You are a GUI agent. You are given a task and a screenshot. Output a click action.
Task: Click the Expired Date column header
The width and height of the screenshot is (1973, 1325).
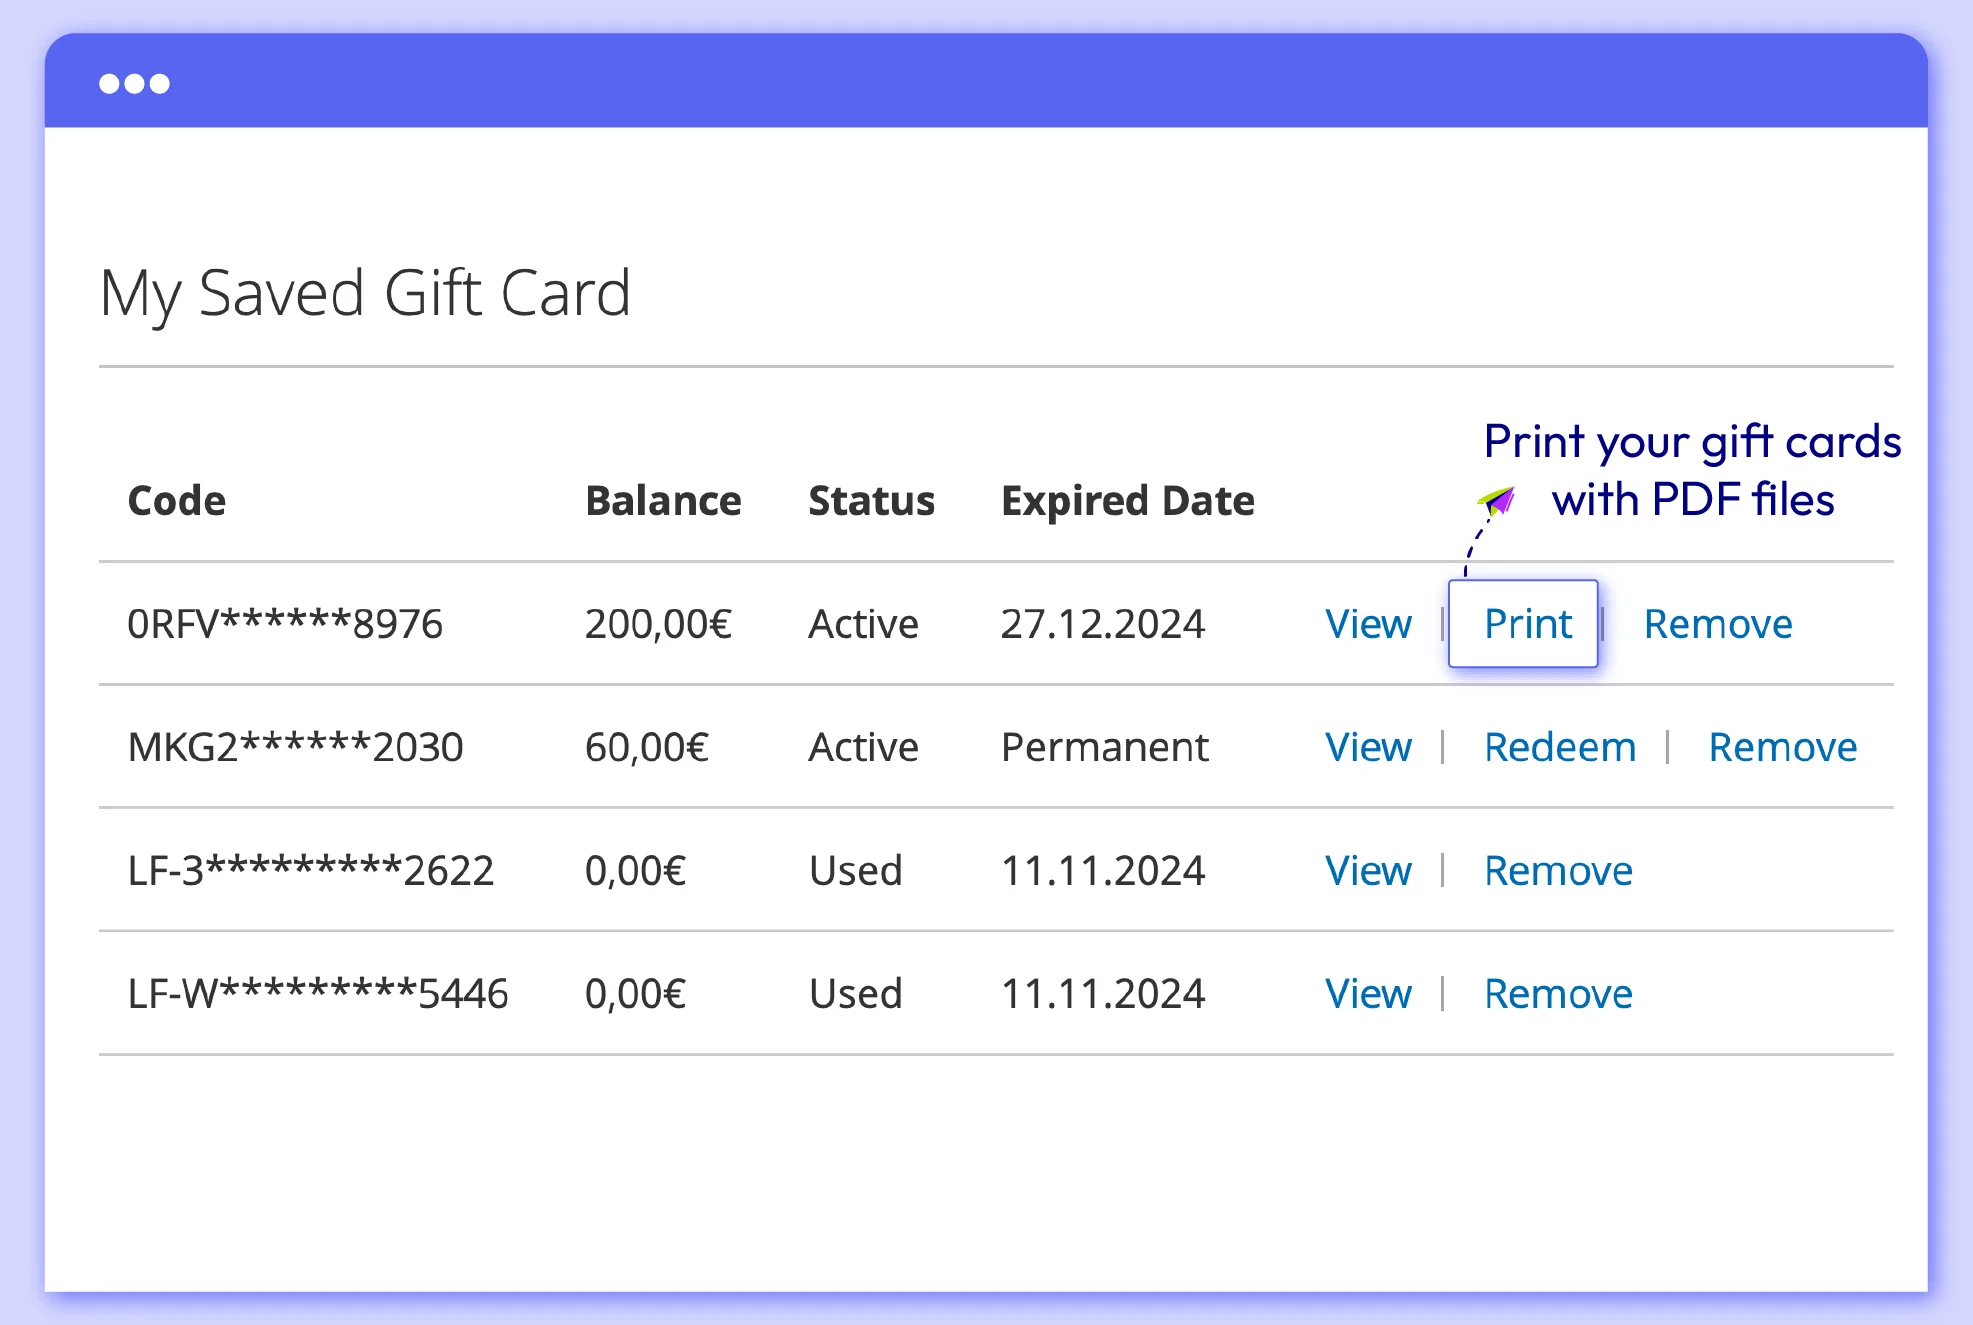[x=1128, y=500]
